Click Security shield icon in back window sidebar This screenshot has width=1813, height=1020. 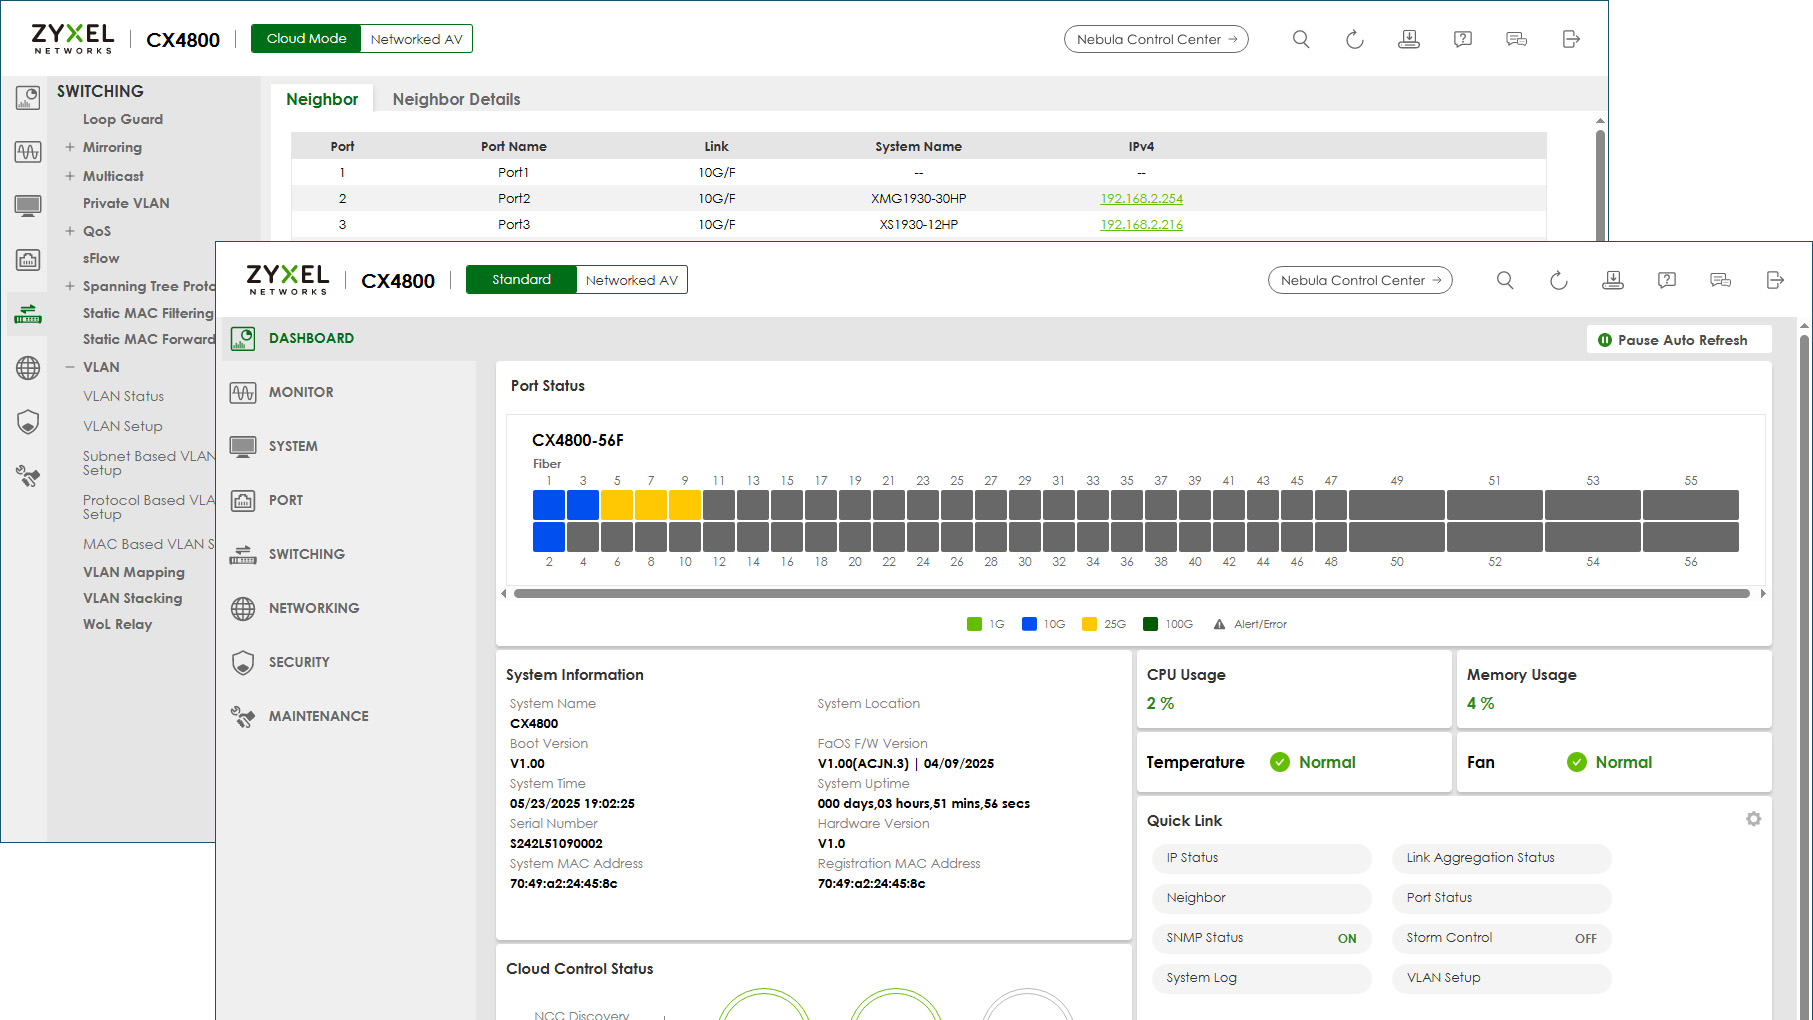[28, 422]
